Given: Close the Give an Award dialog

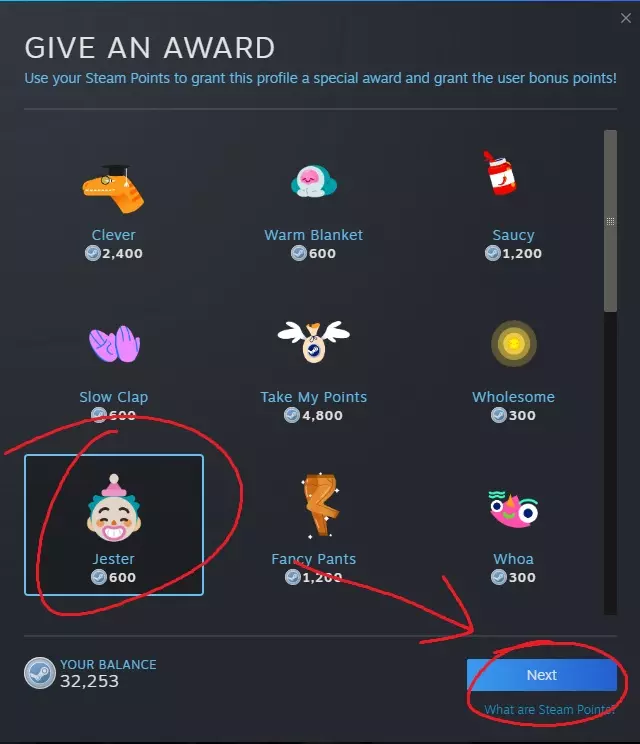Looking at the screenshot, I should 626,18.
